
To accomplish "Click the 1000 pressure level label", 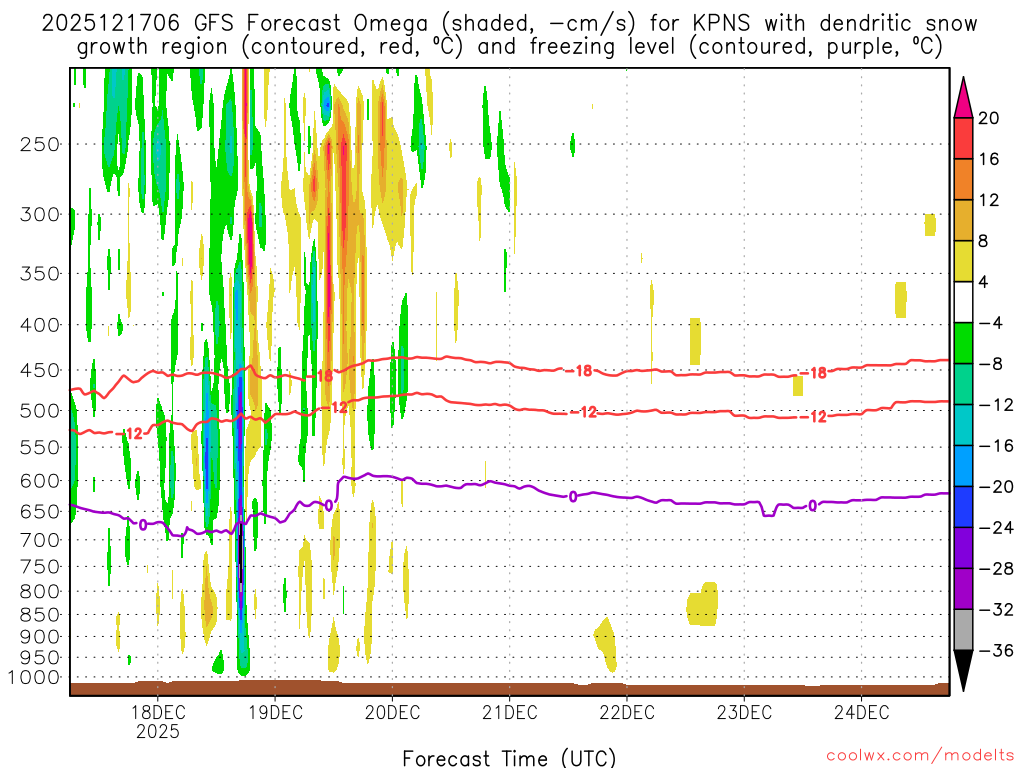I will 34,677.
